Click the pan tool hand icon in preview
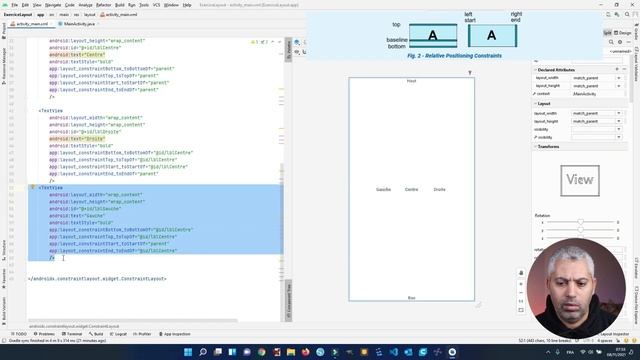 (x=521, y=273)
